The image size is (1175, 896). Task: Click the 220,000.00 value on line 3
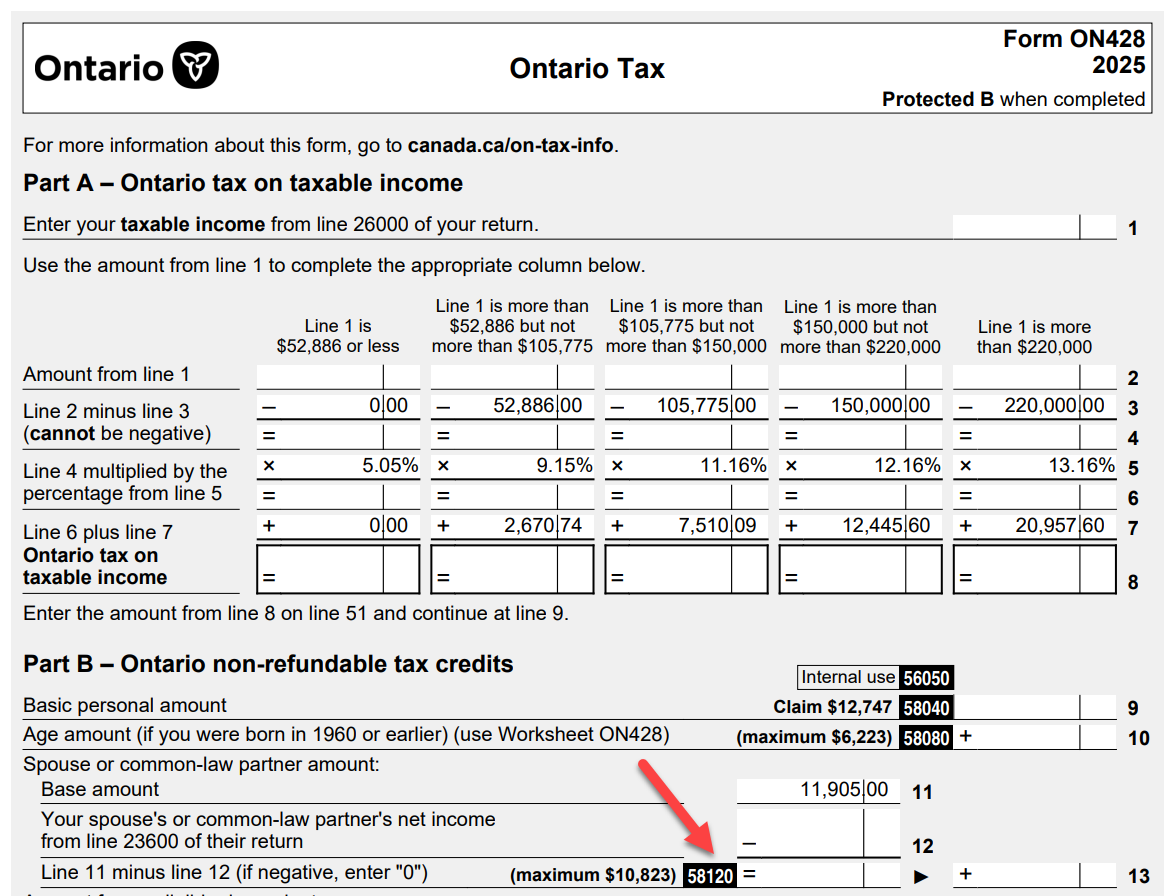click(x=1054, y=406)
